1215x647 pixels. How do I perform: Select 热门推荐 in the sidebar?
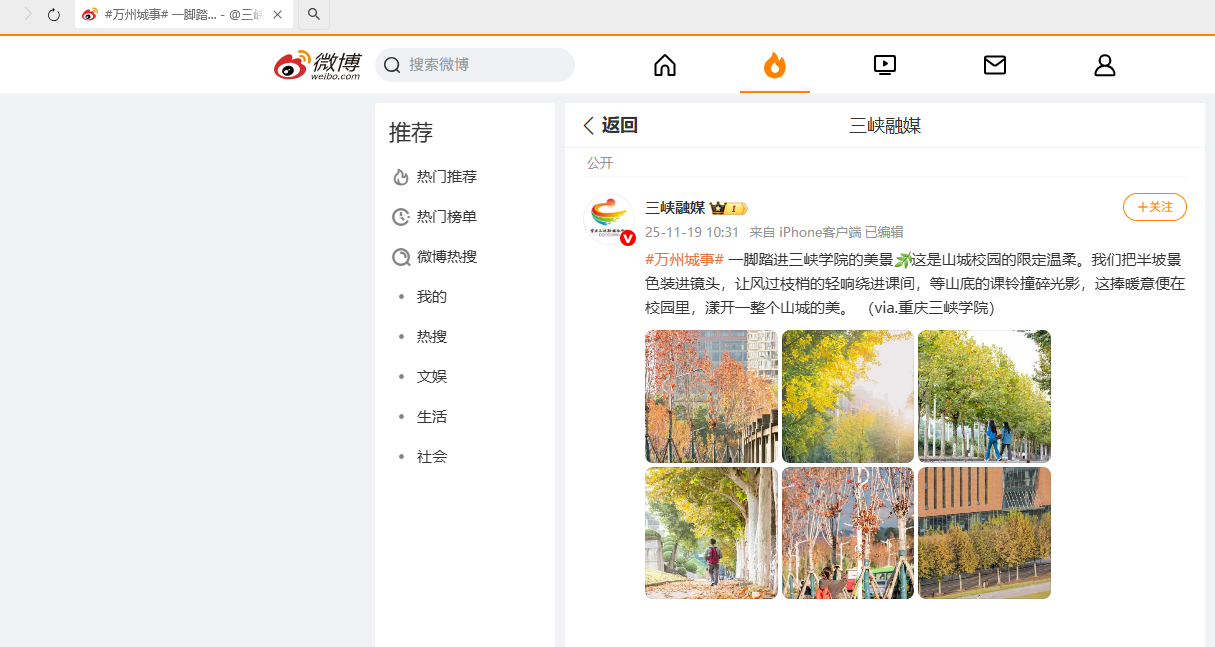(446, 177)
